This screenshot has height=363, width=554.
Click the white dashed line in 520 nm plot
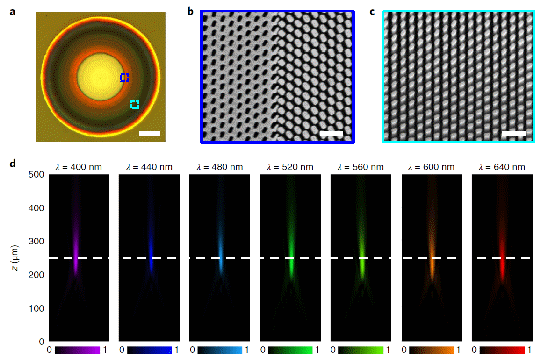click(290, 258)
